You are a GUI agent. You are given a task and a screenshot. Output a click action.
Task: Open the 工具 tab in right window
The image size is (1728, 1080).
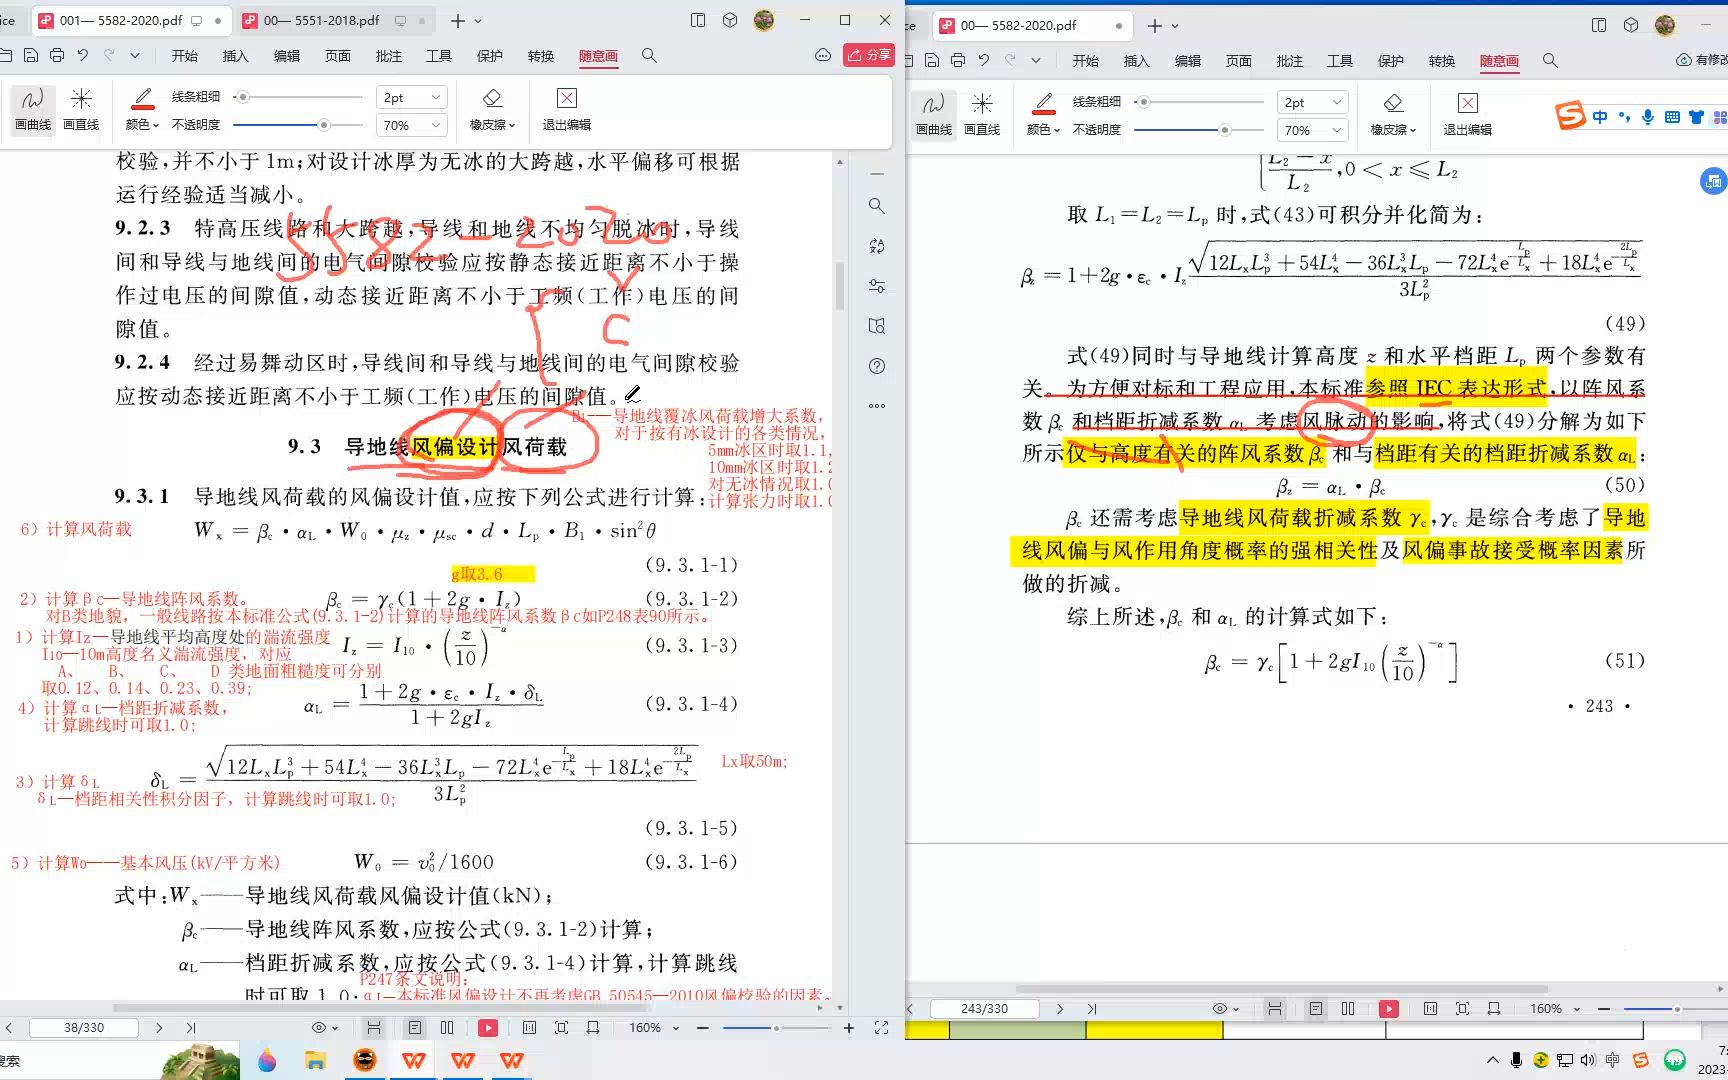tap(1340, 61)
